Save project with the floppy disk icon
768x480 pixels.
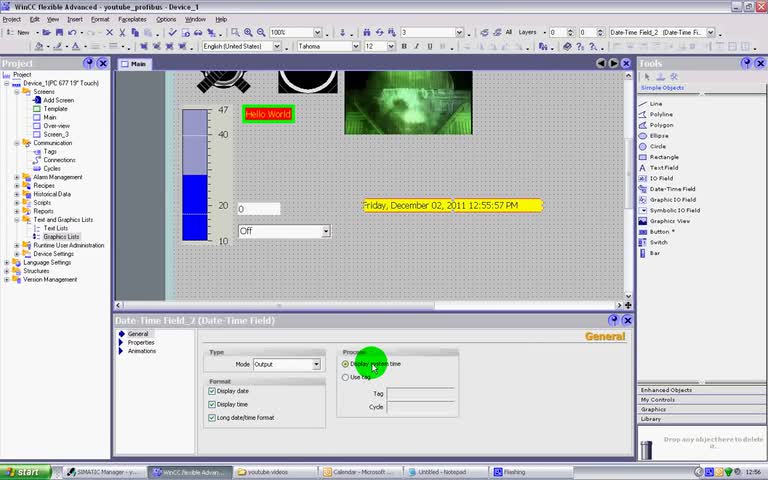point(59,32)
